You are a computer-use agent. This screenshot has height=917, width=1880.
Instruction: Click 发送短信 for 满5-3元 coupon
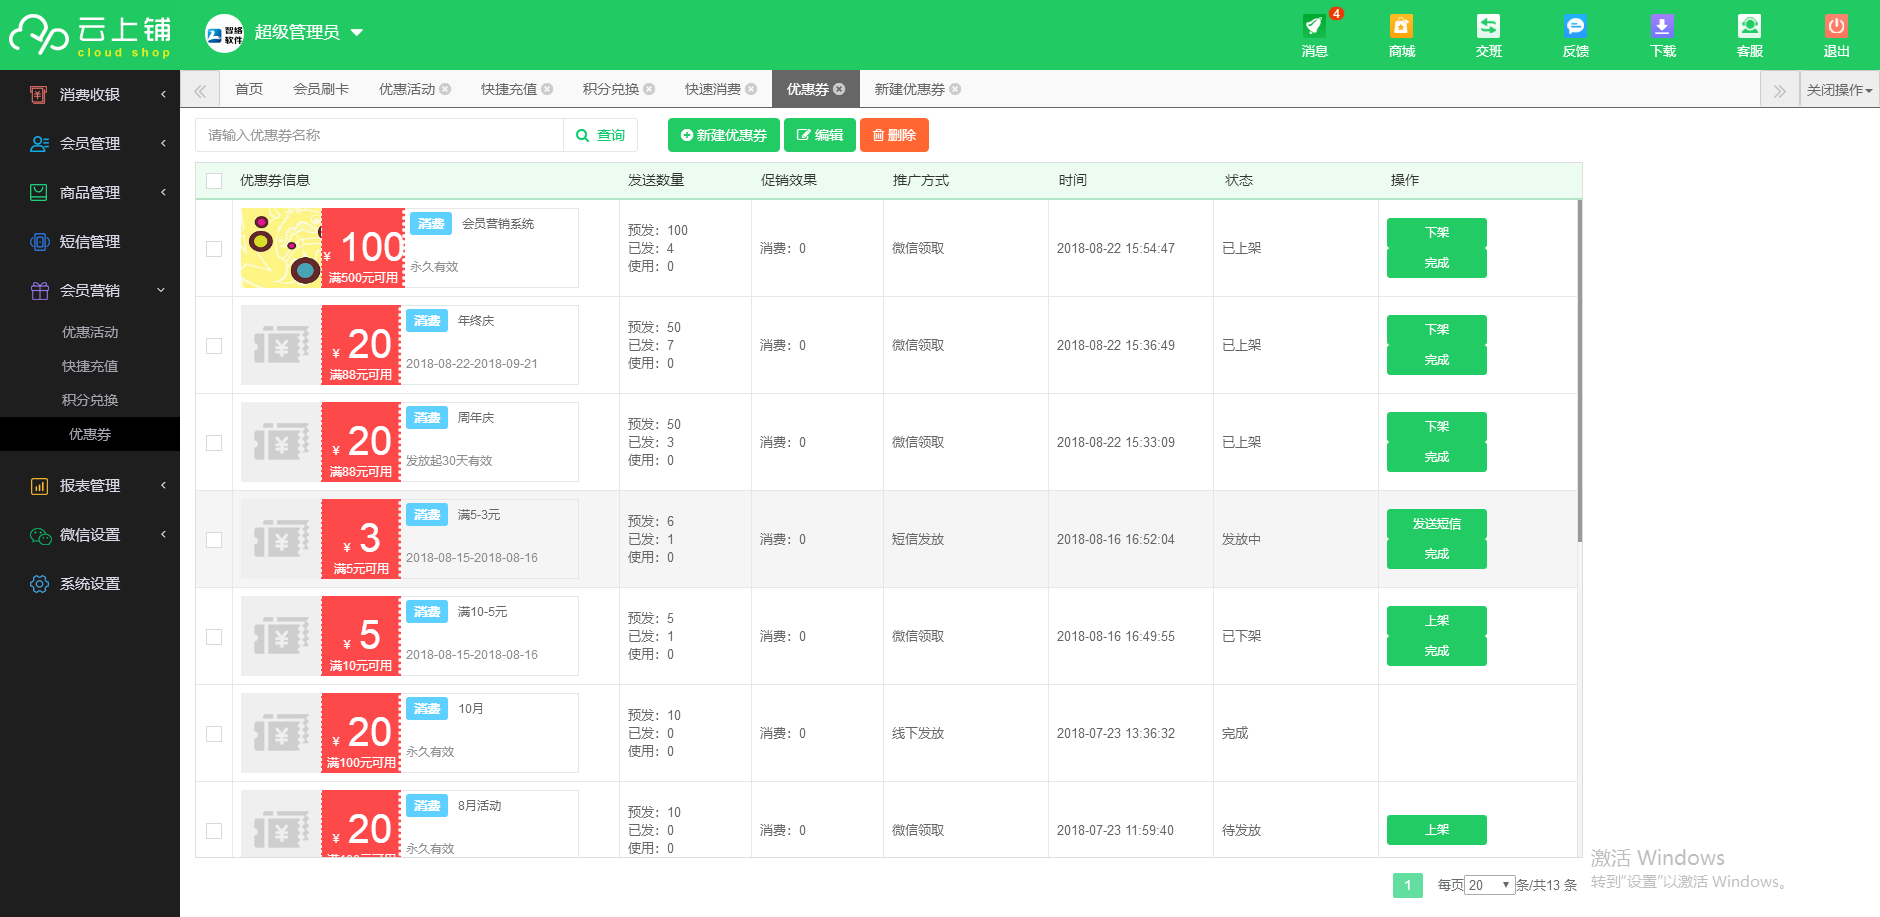coord(1437,524)
